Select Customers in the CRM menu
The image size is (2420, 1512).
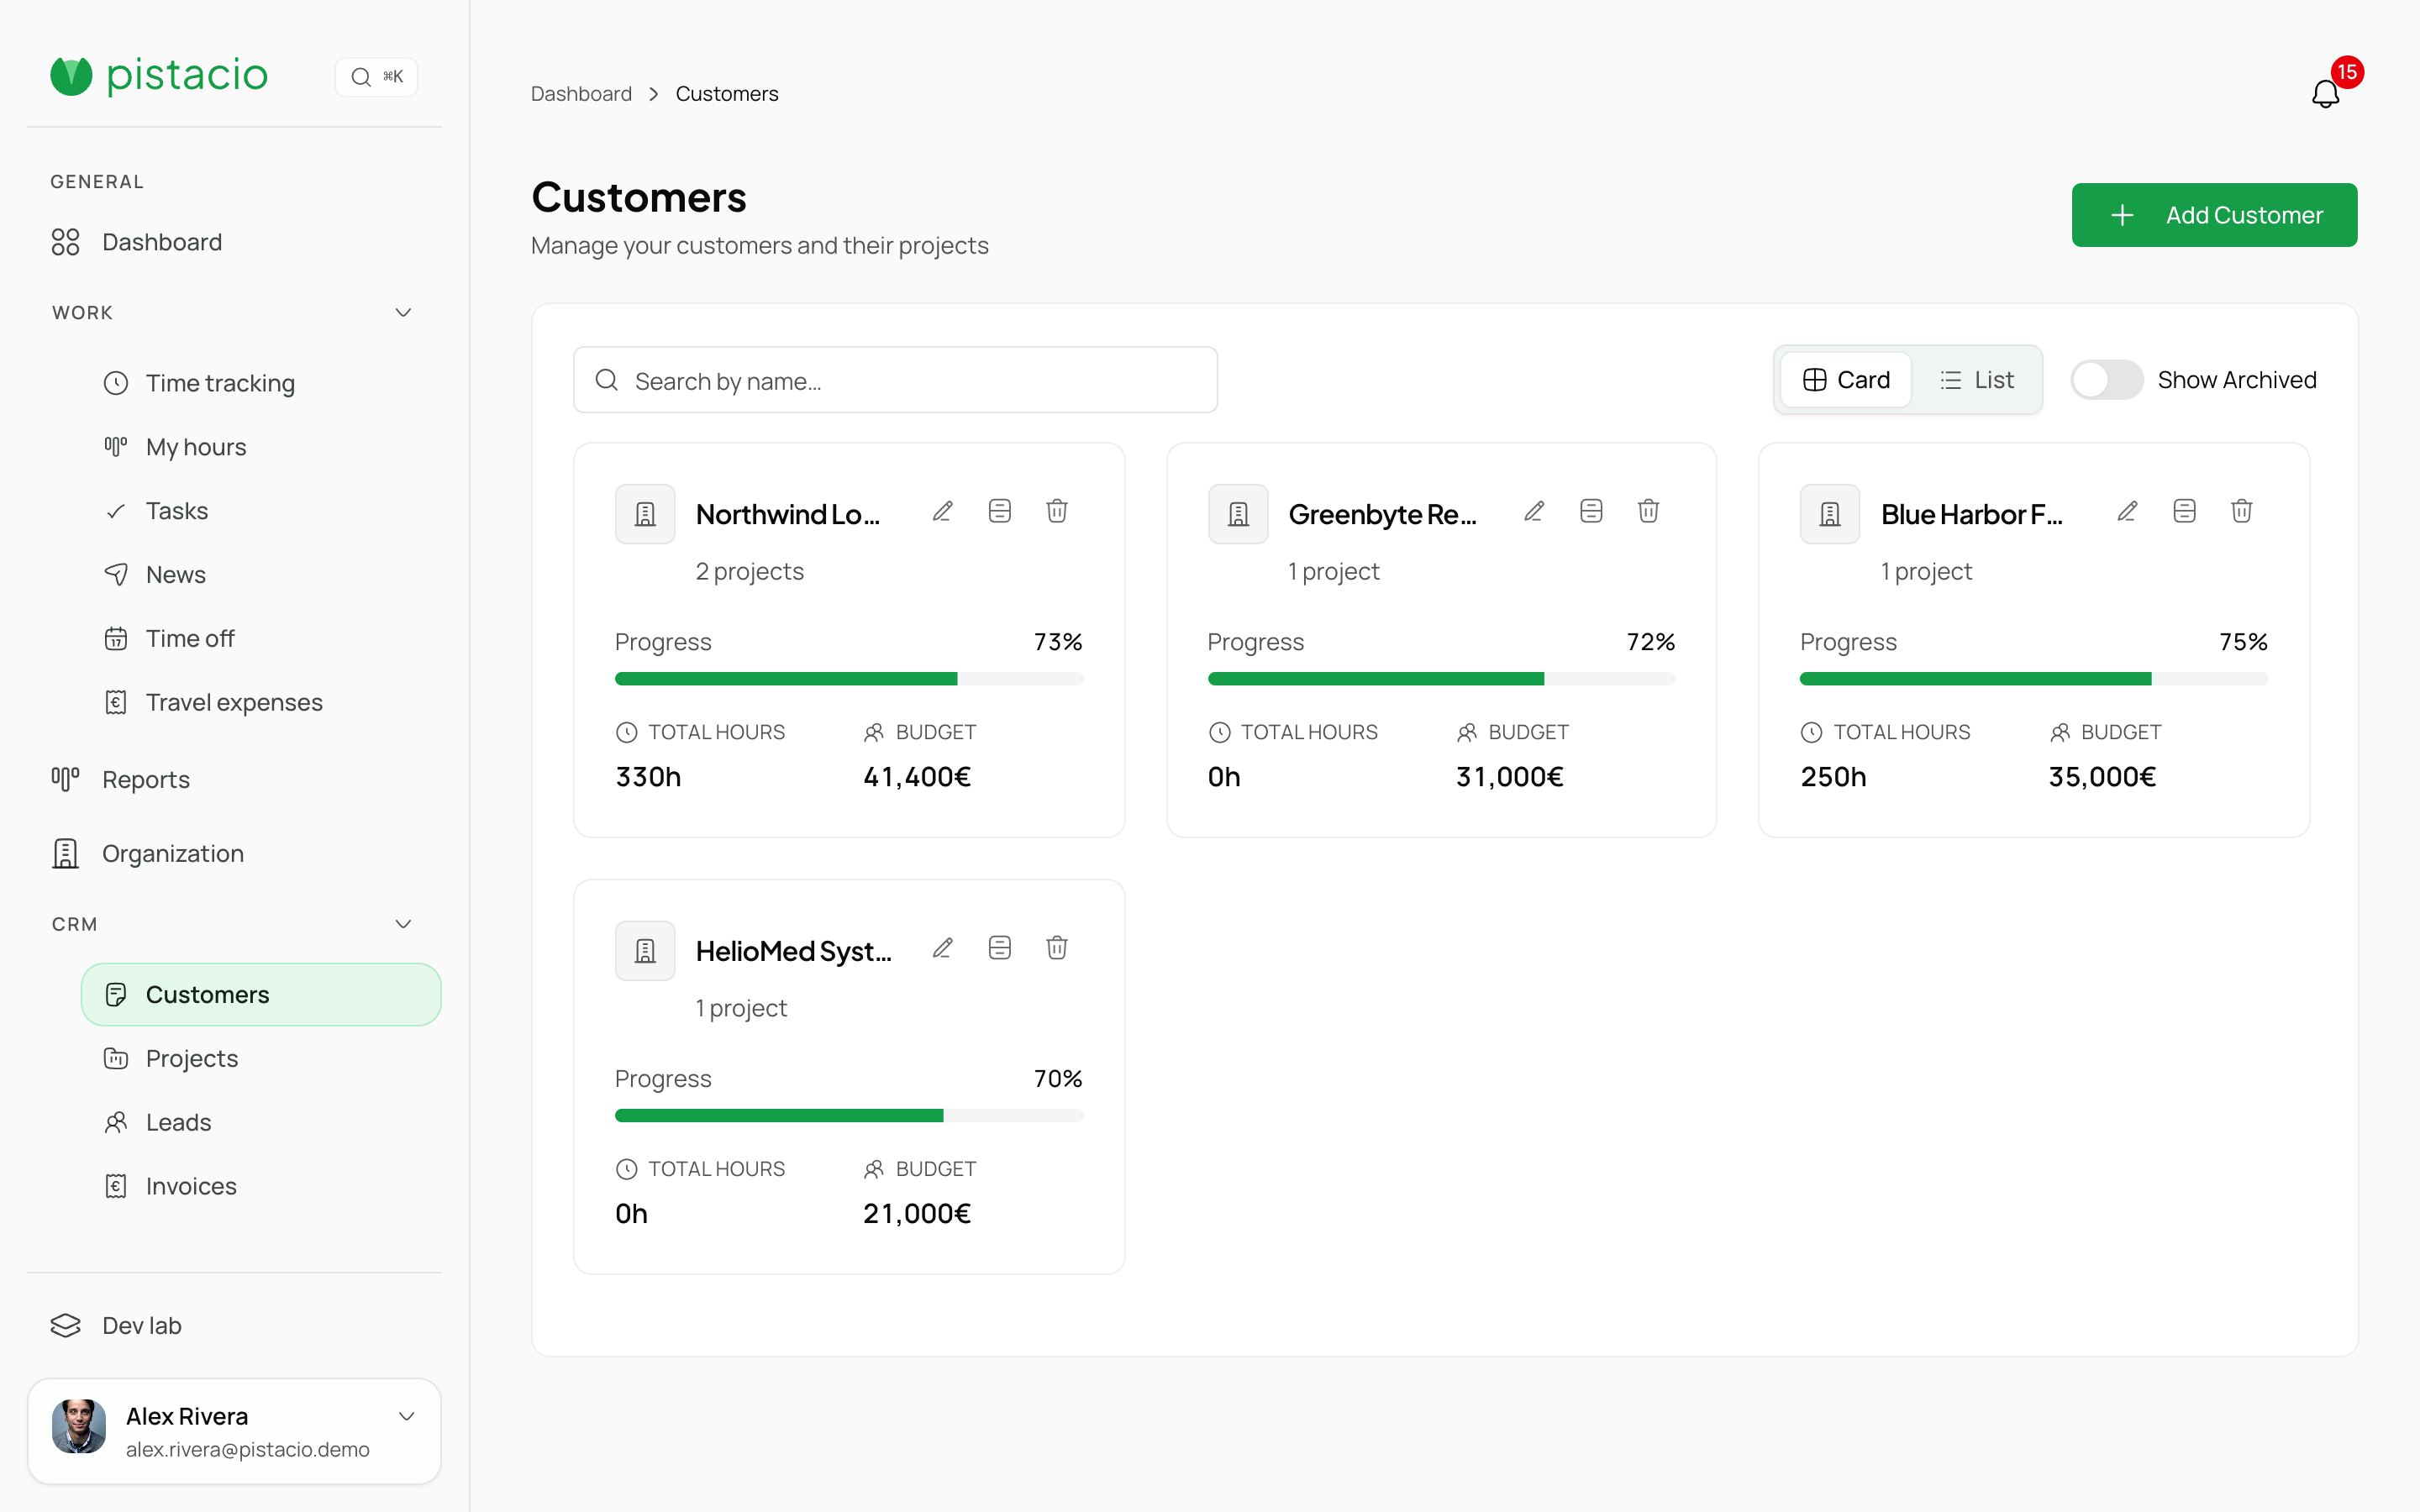click(x=261, y=994)
